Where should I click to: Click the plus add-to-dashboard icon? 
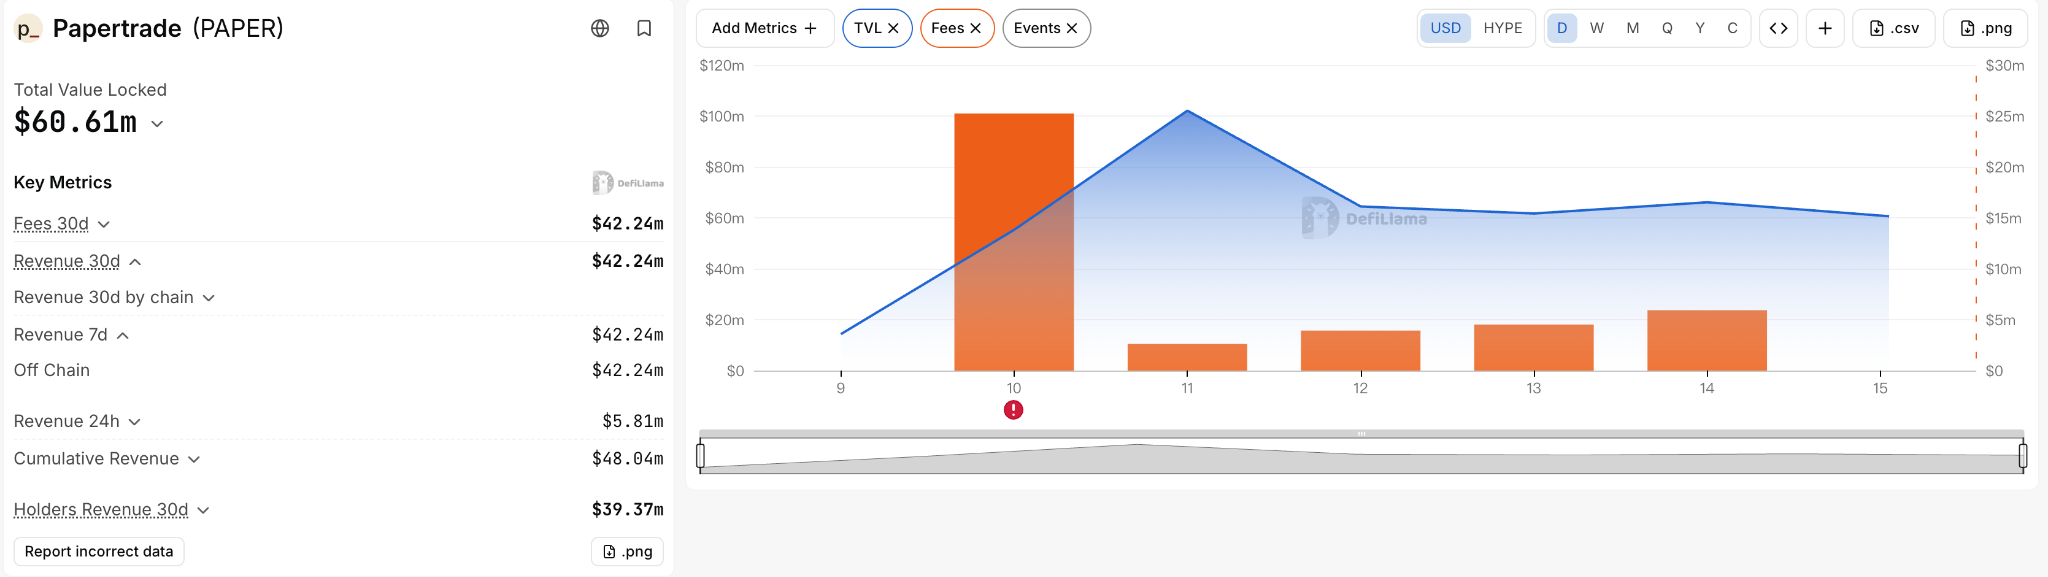1825,28
